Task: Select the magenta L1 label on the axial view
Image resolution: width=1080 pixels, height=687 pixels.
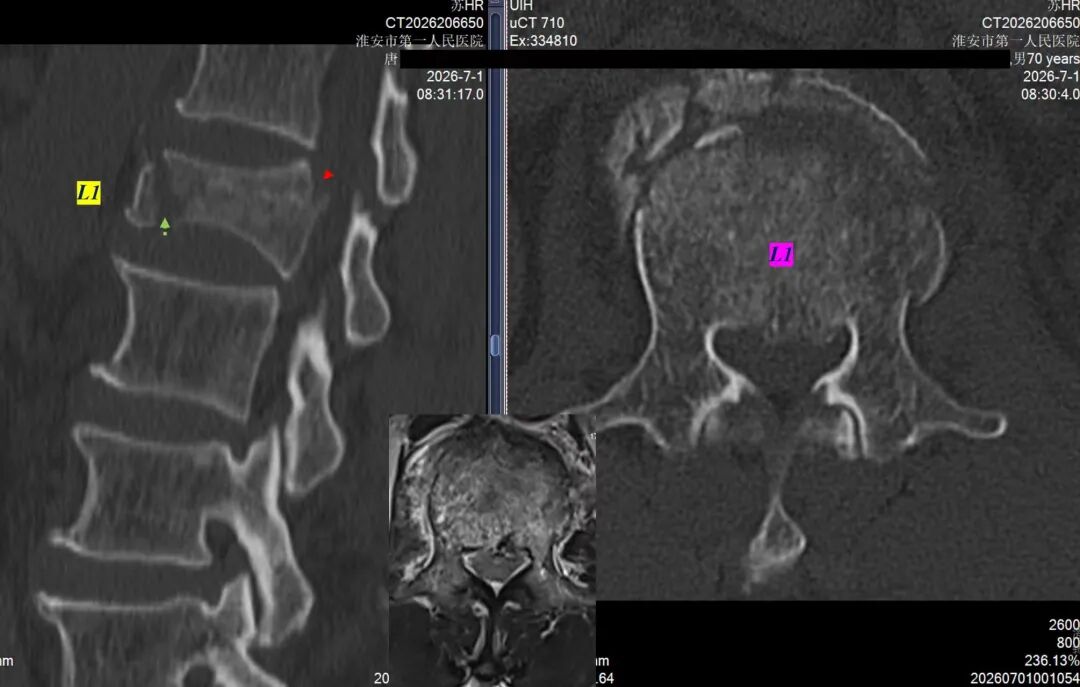Action: pos(781,254)
